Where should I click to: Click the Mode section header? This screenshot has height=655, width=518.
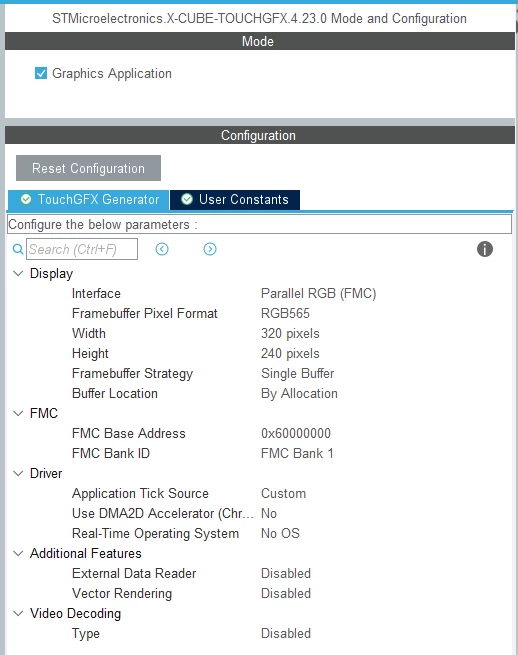pos(260,41)
